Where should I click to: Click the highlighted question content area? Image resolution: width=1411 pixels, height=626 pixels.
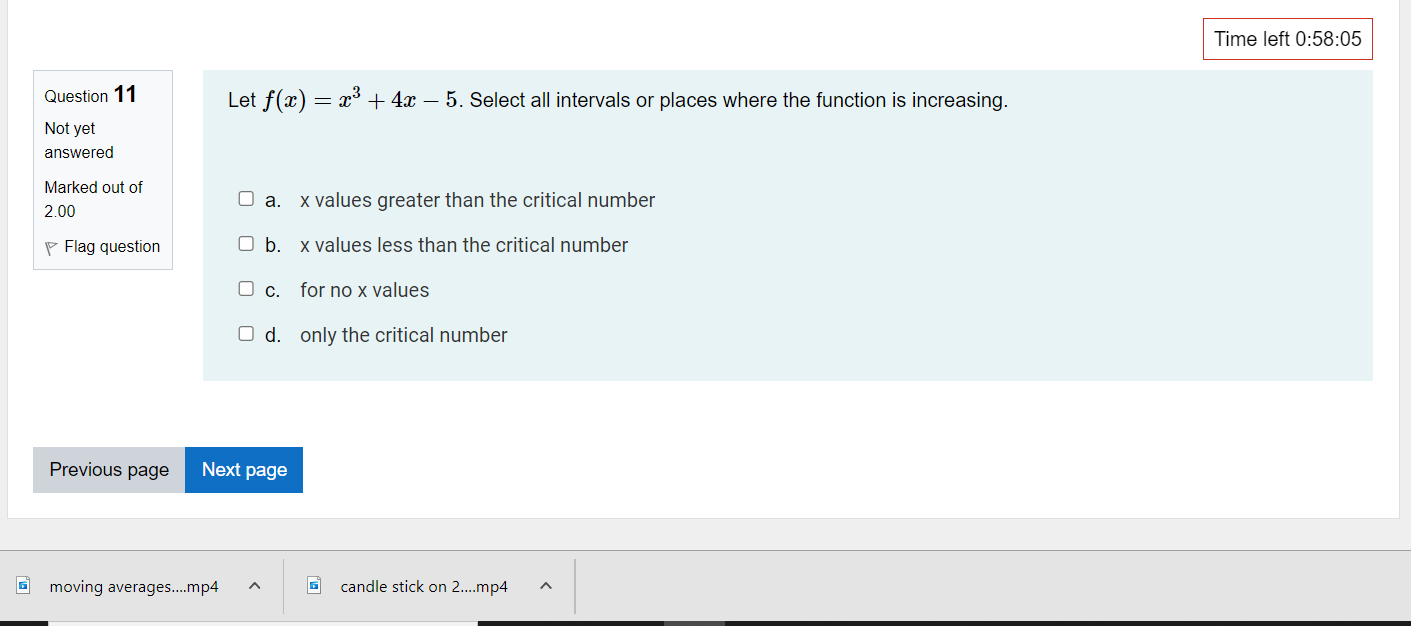point(787,225)
